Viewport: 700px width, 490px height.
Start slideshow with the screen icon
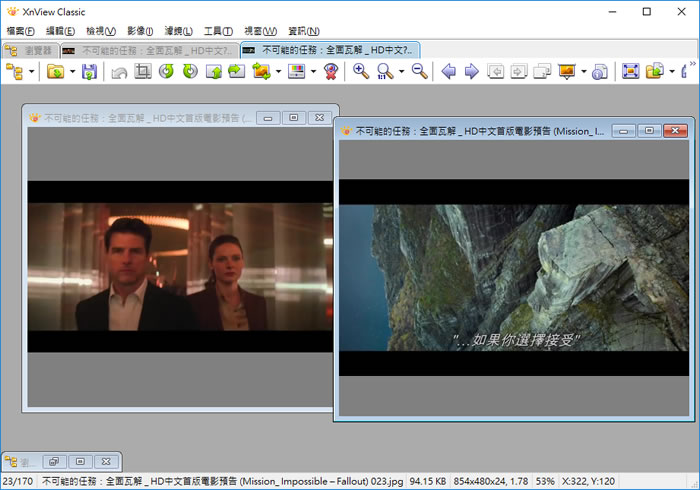pos(567,71)
